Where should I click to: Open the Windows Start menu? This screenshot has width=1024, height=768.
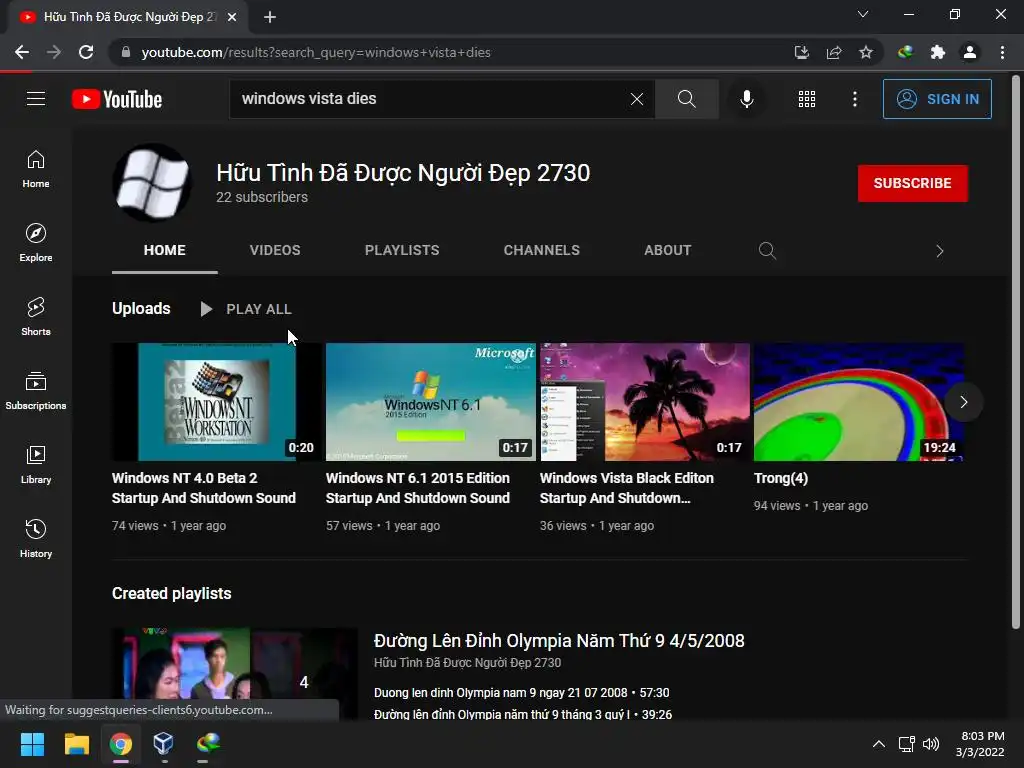[x=32, y=744]
